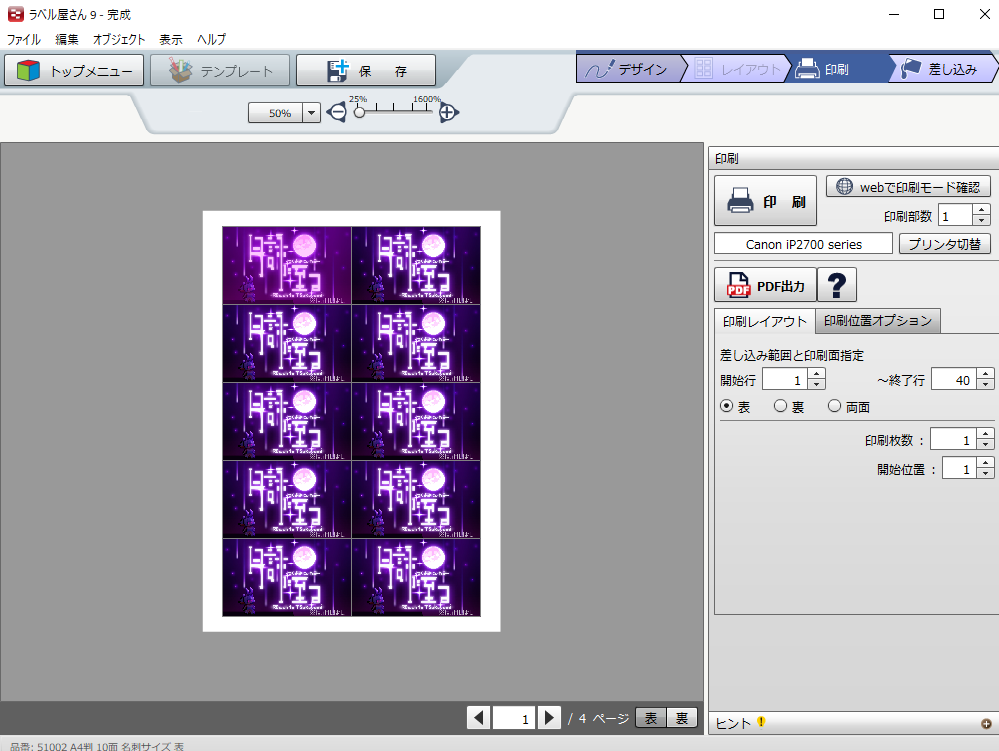Increase 印刷部数 copies count
This screenshot has height=751, width=999.
click(982, 210)
